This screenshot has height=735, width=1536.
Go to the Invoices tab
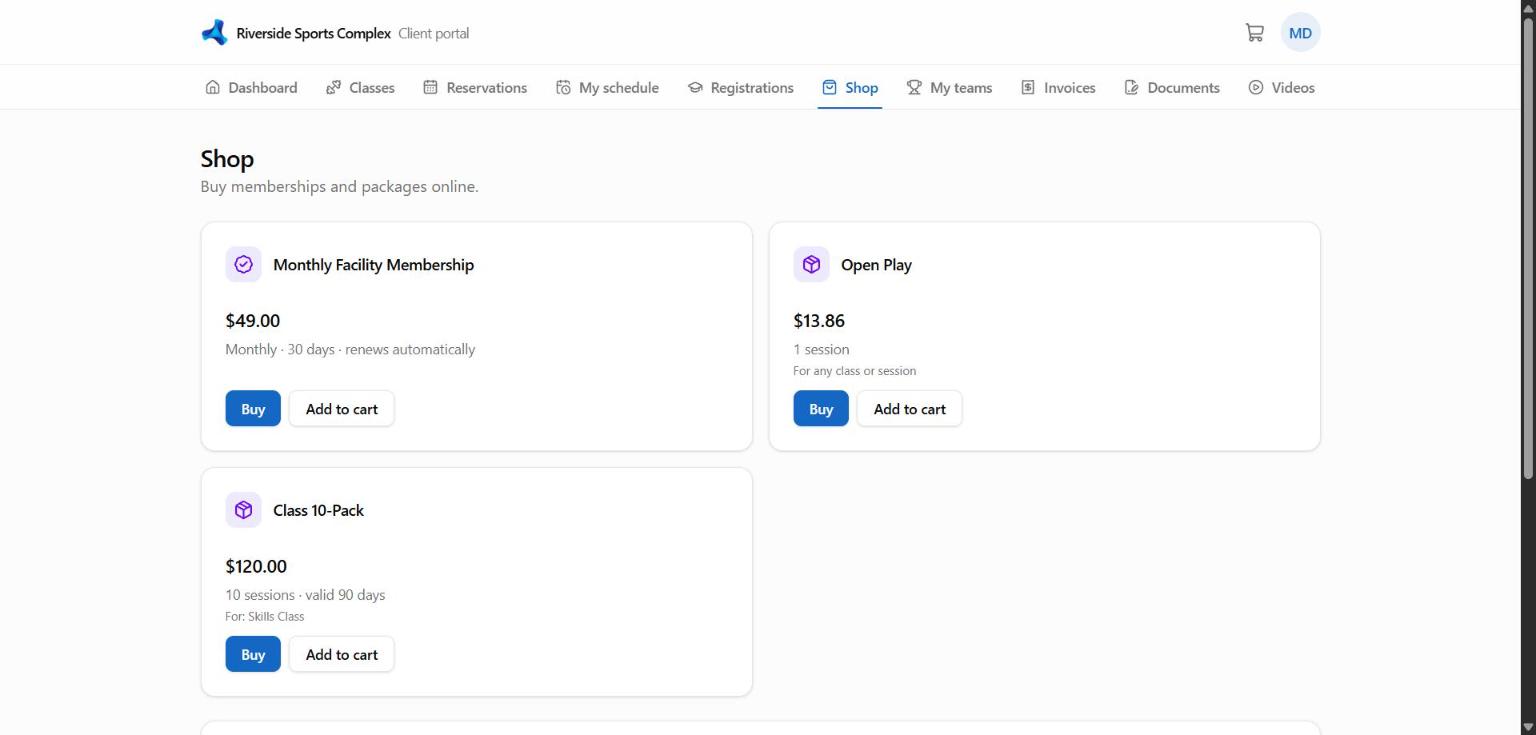[1058, 88]
